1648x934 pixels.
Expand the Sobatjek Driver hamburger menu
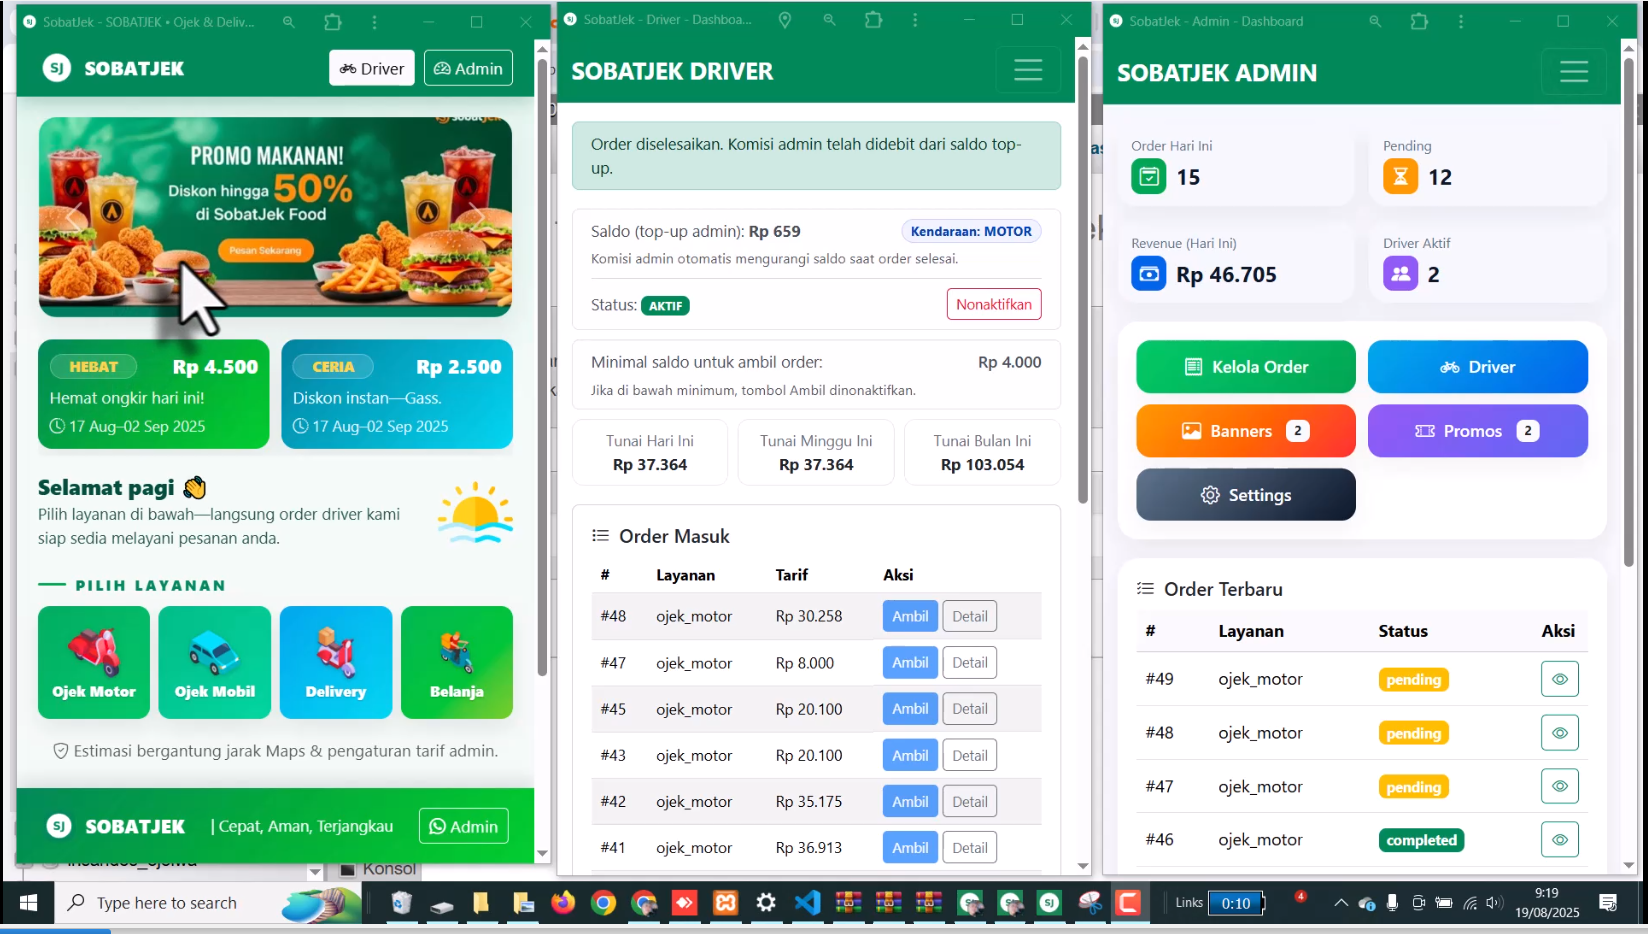point(1027,70)
